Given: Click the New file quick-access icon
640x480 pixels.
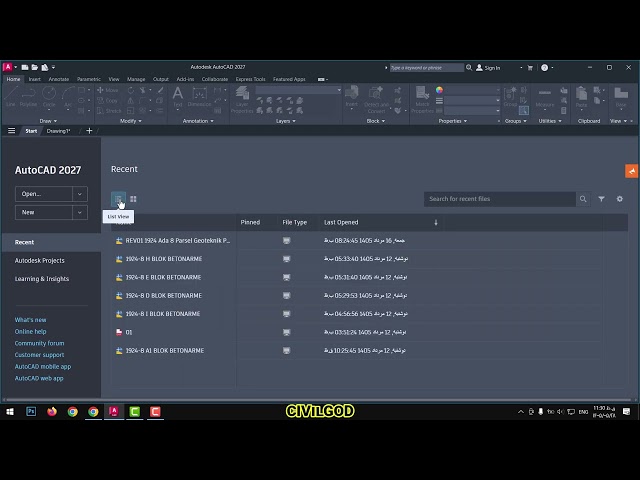Looking at the screenshot, I should 25,67.
